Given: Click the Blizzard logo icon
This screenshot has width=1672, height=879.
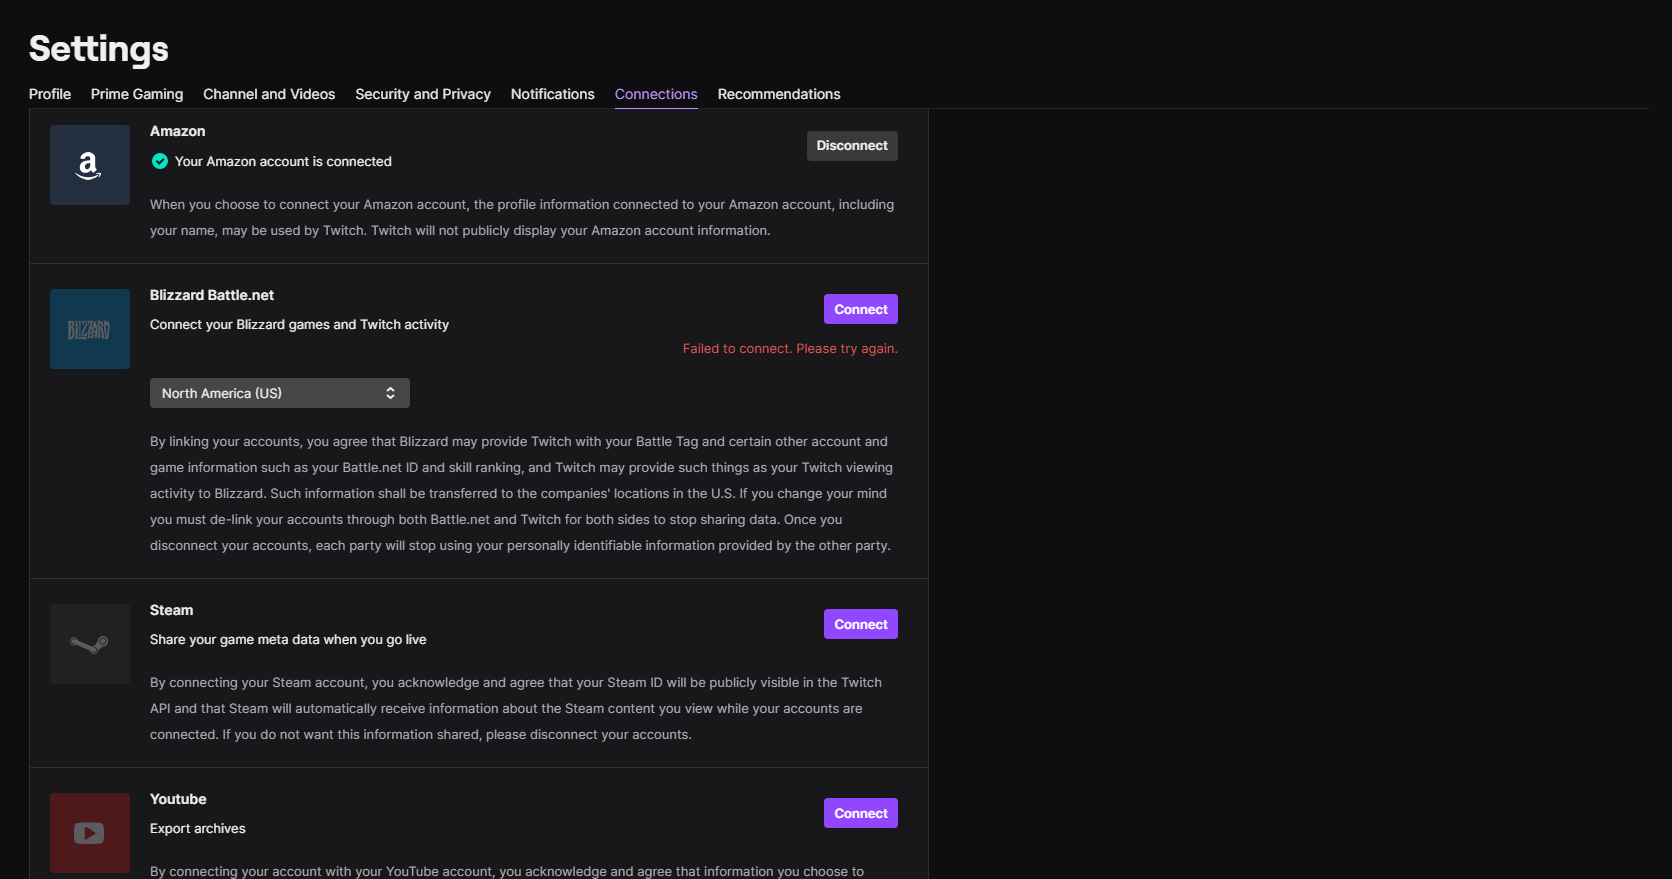Looking at the screenshot, I should [x=90, y=329].
